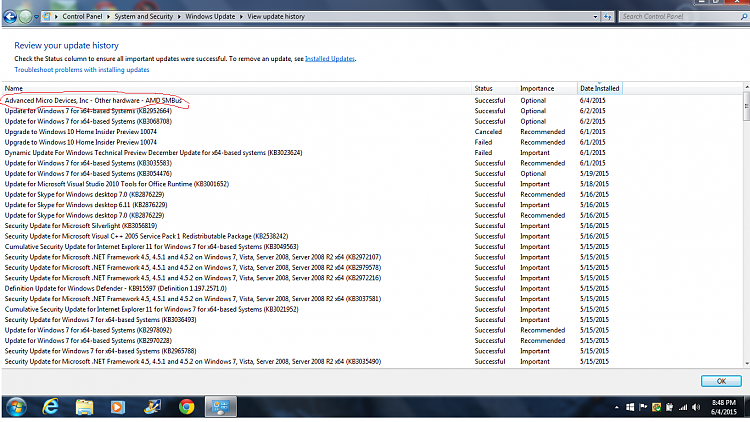Viewport: 750px width, 422px height.
Task: Select the .NET Framework KB2979578 row
Action: click(x=313, y=267)
